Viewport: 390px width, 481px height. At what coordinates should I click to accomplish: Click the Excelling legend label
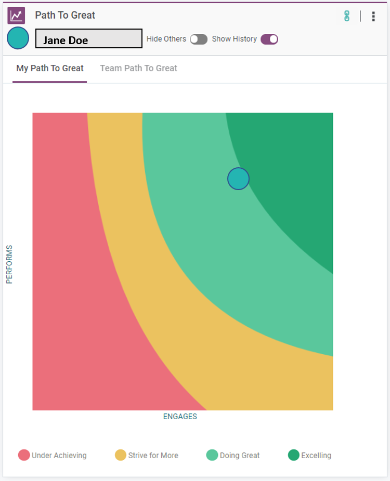point(316,455)
